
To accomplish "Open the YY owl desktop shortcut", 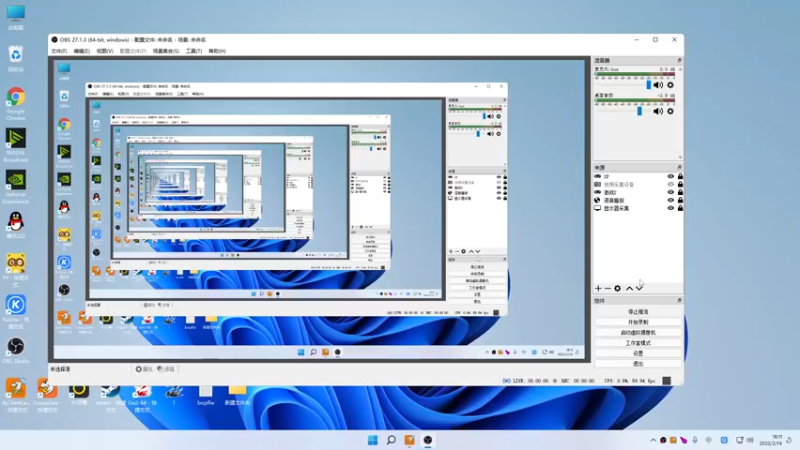I will point(16,270).
